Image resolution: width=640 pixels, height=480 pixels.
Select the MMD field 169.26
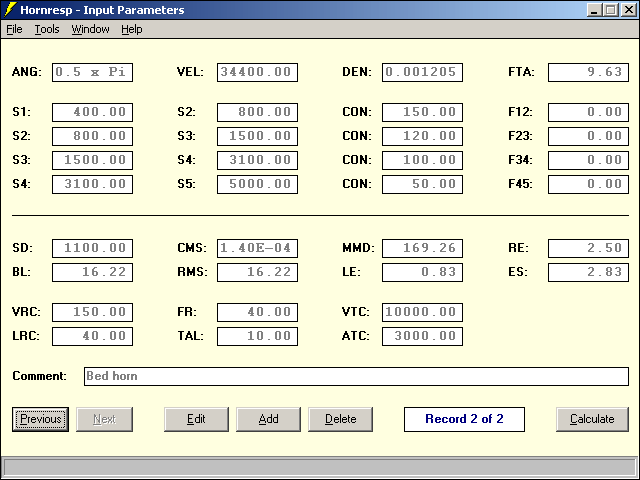pos(422,248)
